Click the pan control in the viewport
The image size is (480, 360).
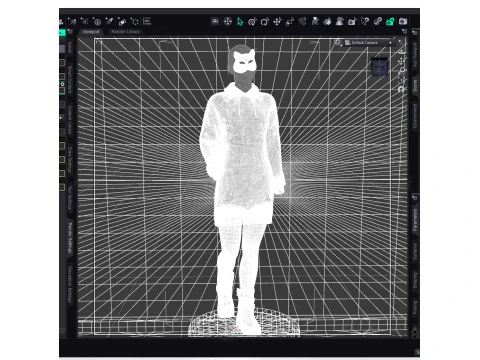tap(402, 61)
